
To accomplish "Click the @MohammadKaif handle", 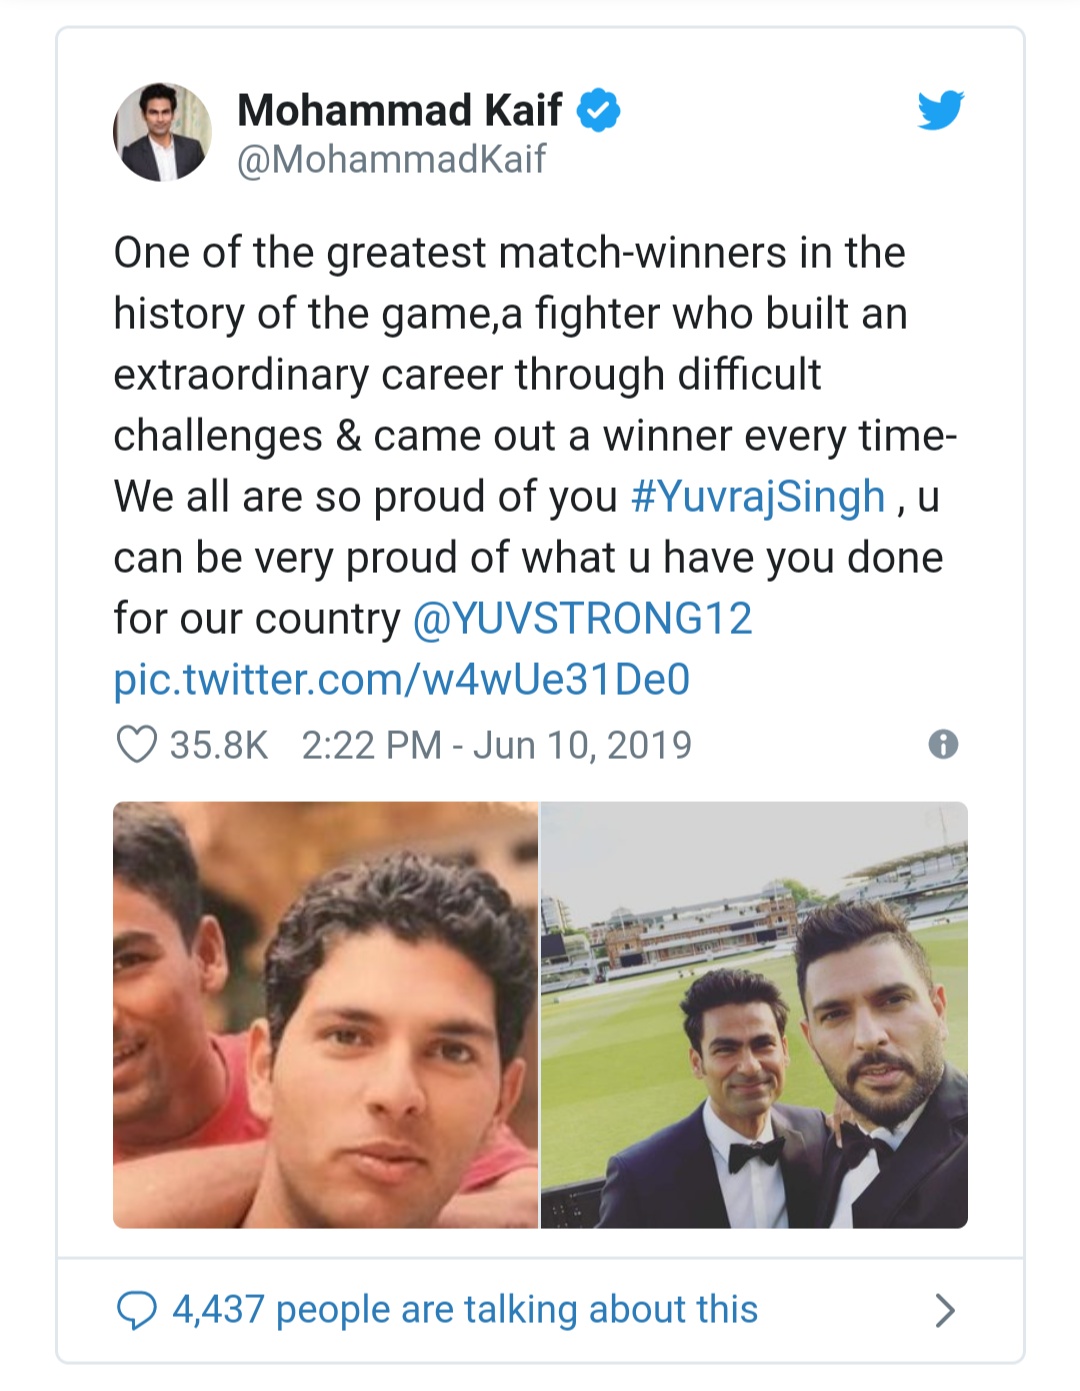I will click(x=391, y=160).
